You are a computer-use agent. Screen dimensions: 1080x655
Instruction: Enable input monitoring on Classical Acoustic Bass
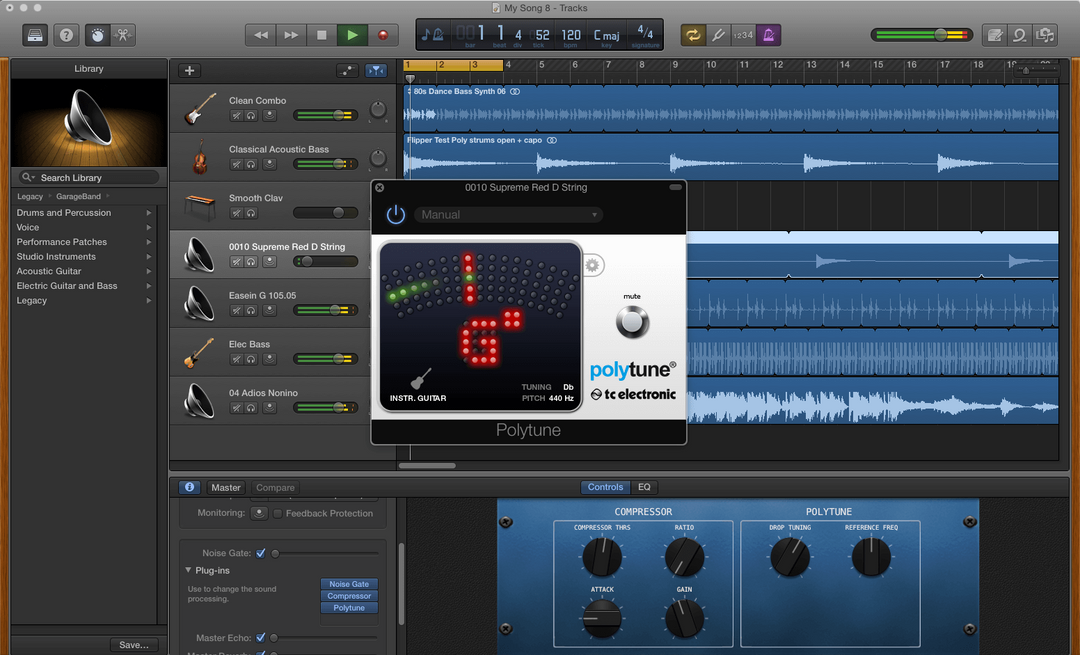(x=269, y=164)
